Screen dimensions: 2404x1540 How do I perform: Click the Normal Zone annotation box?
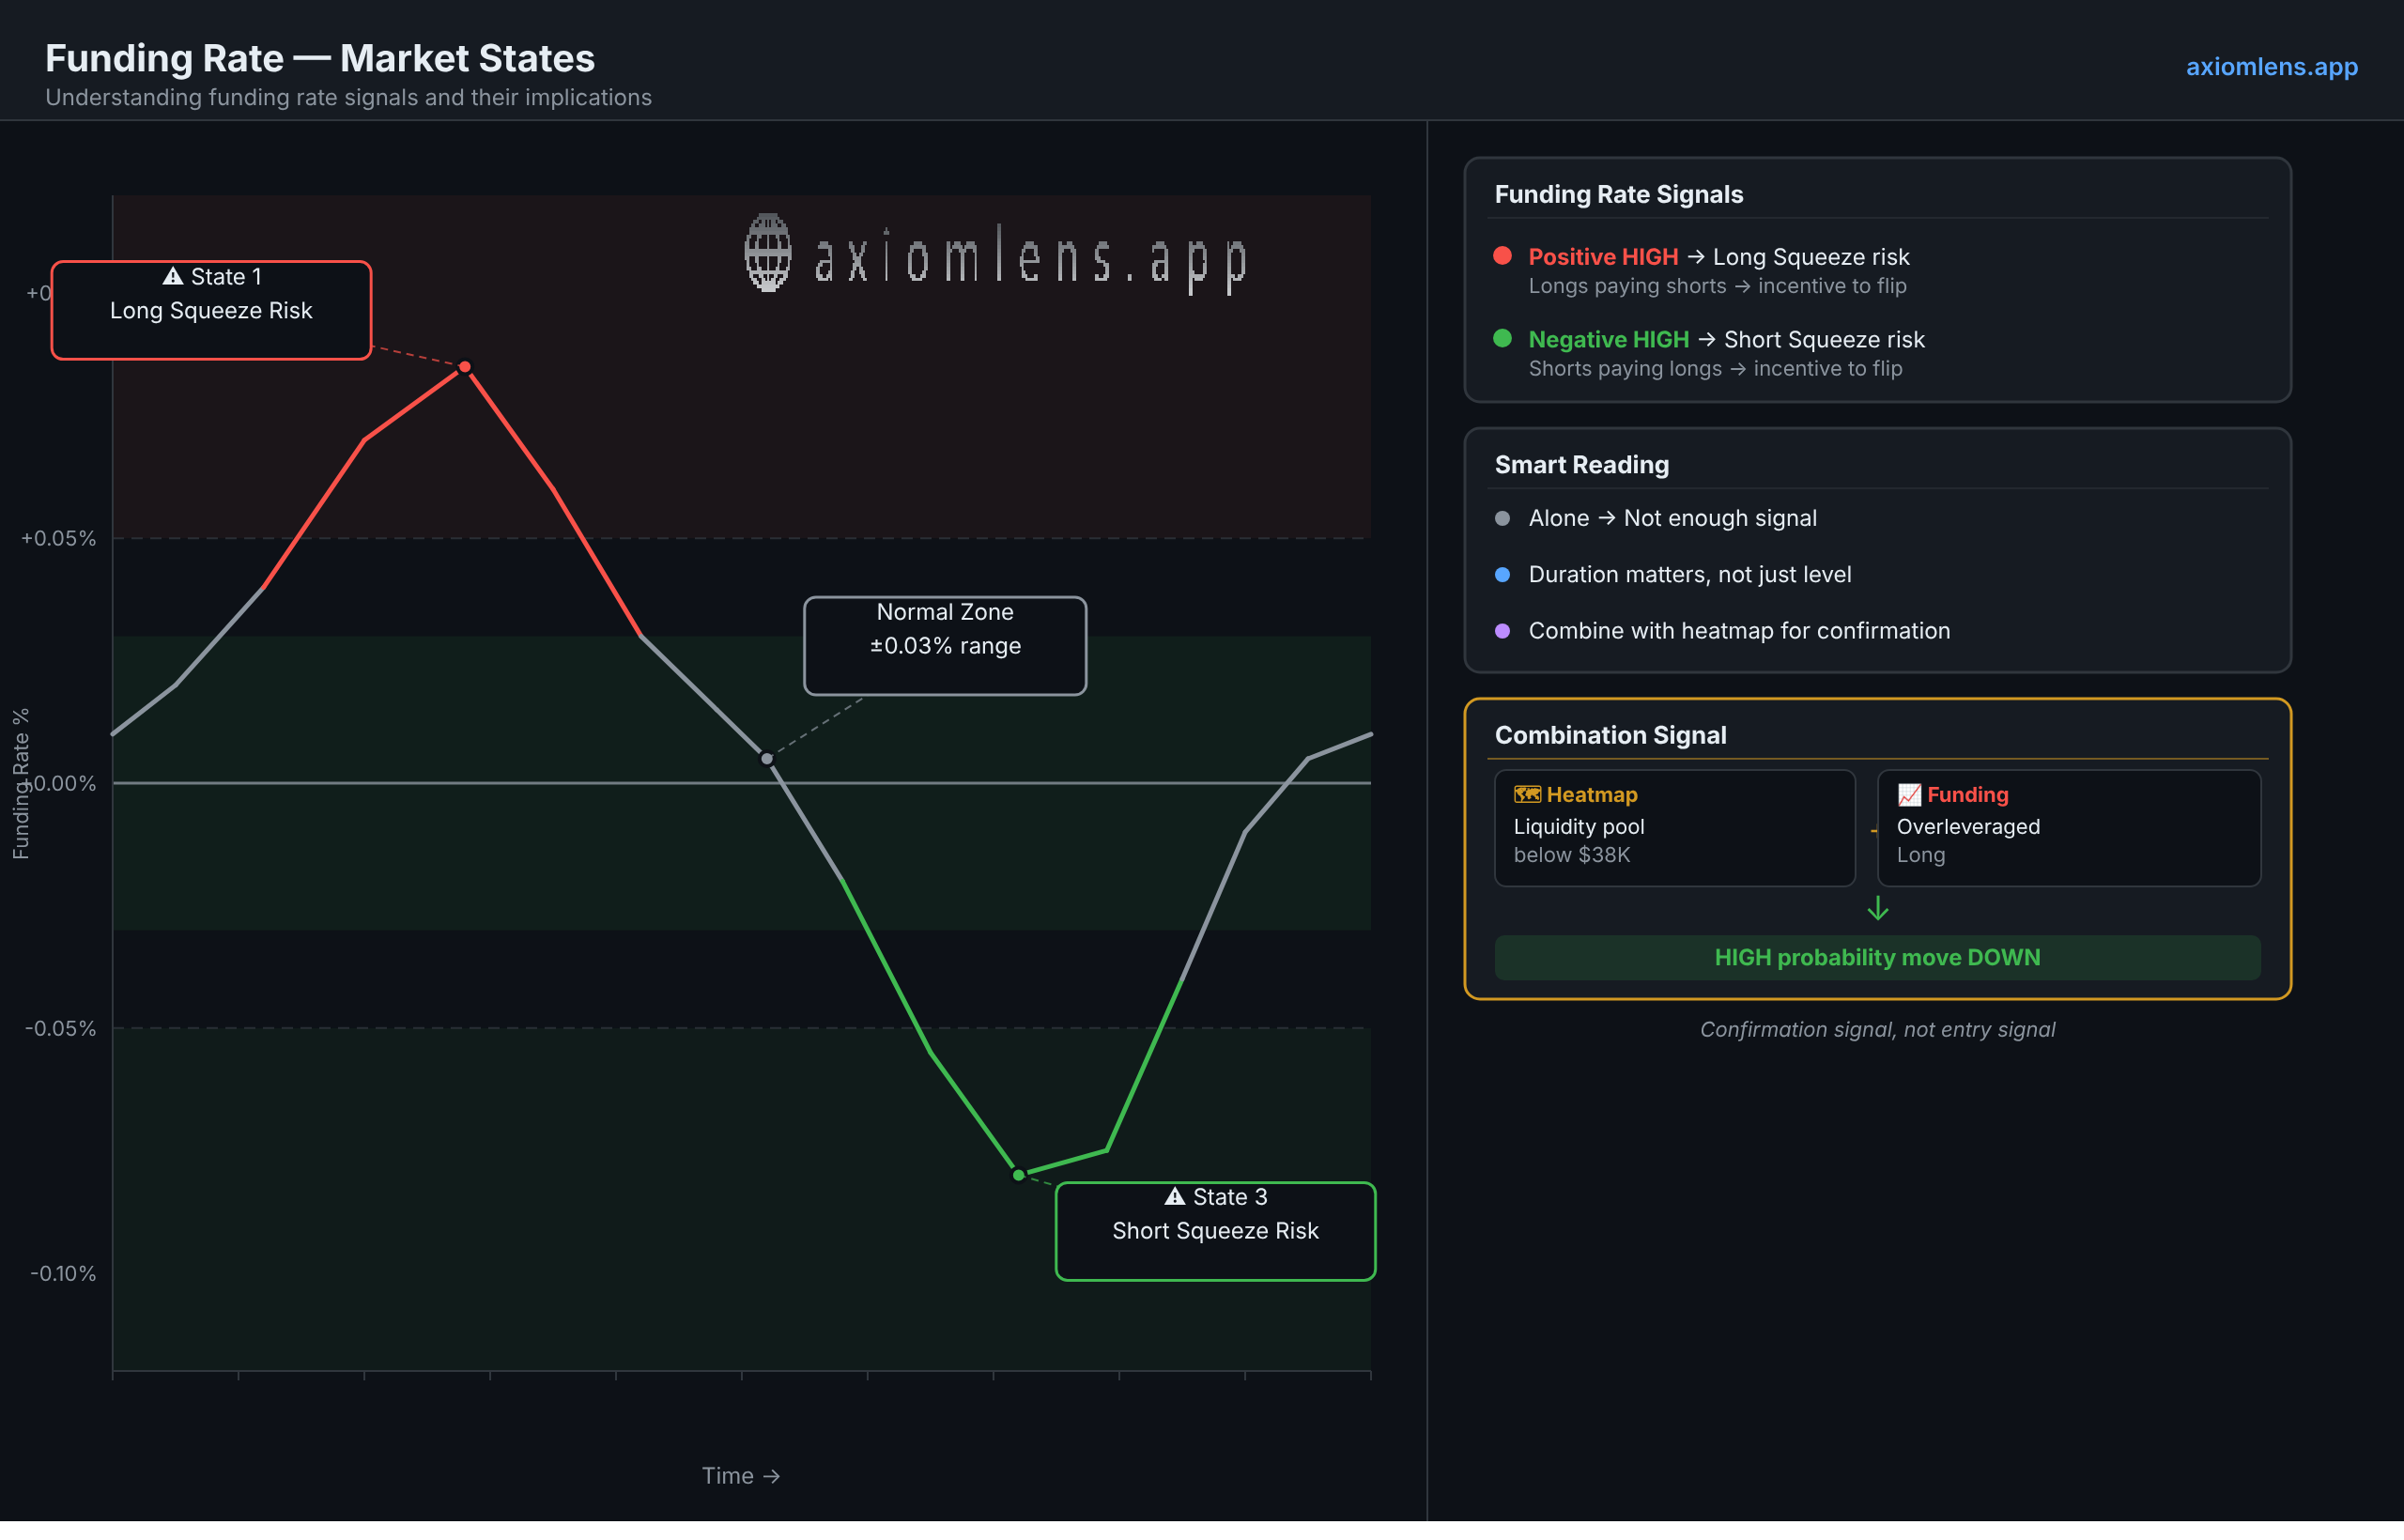(945, 646)
